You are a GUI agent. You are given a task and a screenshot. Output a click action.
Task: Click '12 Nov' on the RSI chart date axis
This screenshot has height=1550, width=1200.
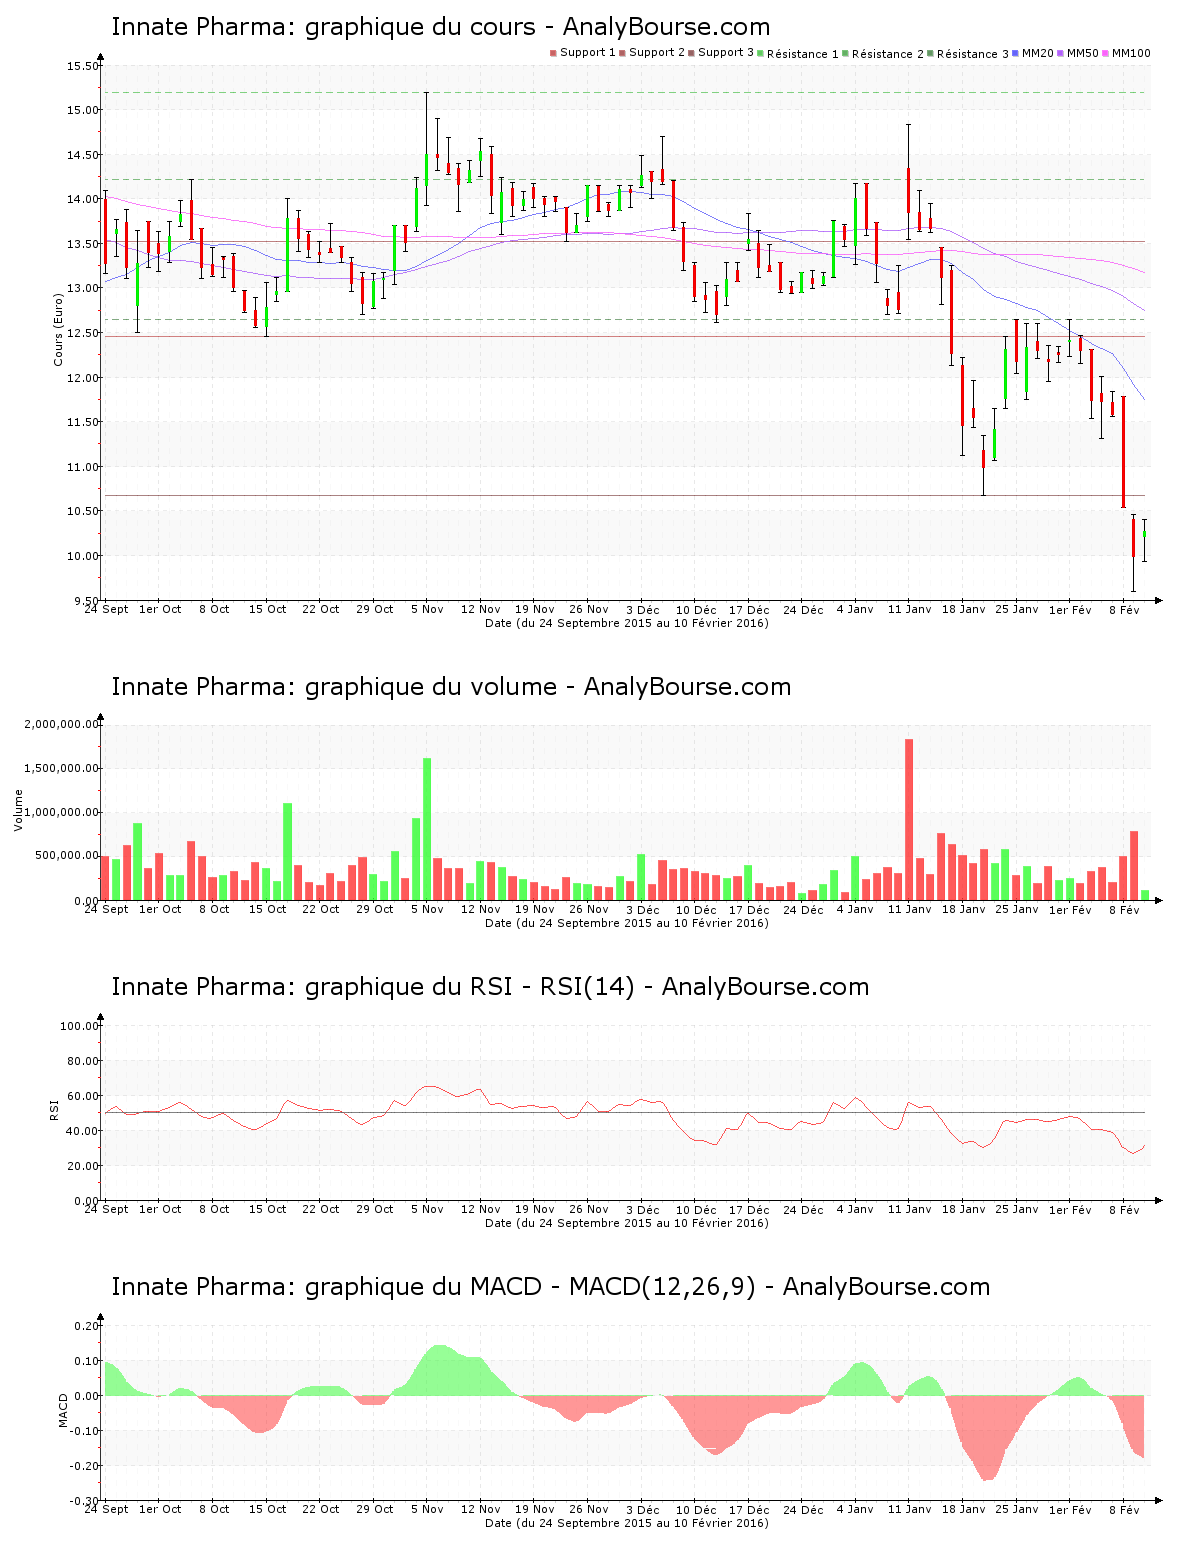click(481, 1209)
